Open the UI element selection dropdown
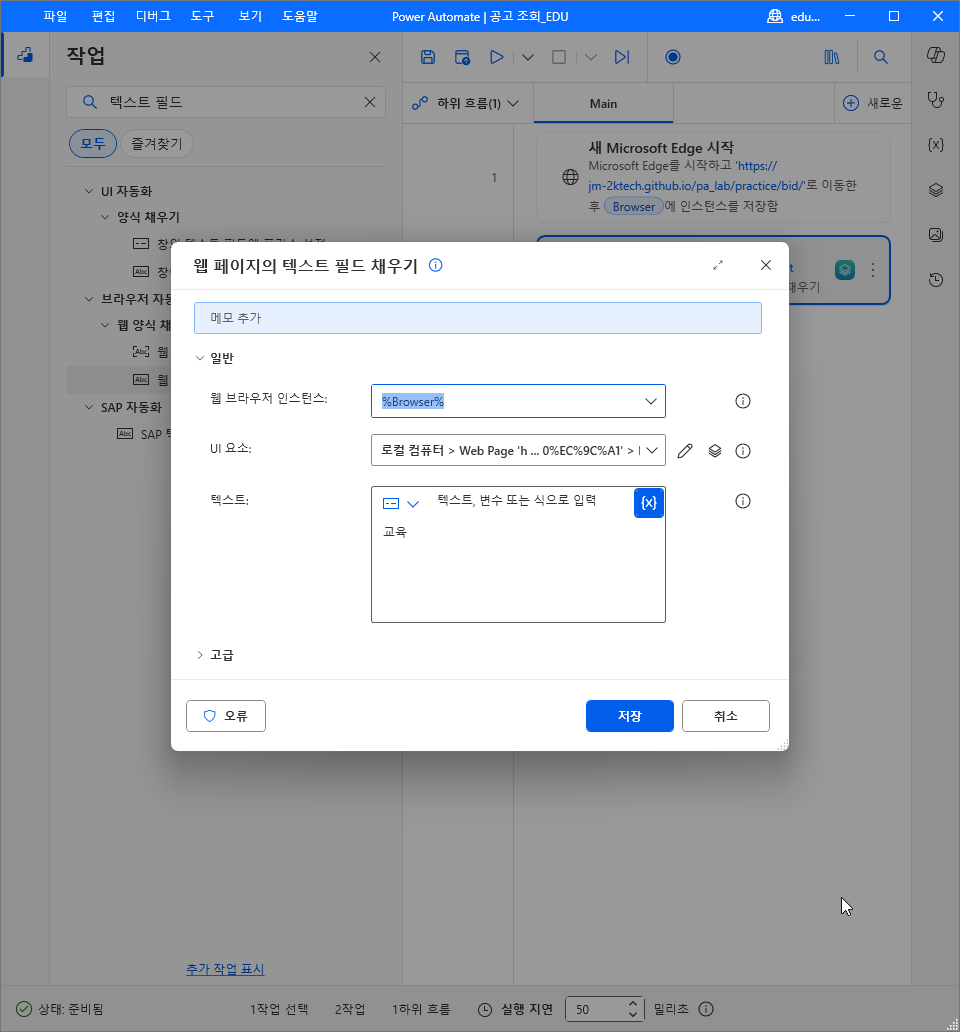 click(x=652, y=451)
